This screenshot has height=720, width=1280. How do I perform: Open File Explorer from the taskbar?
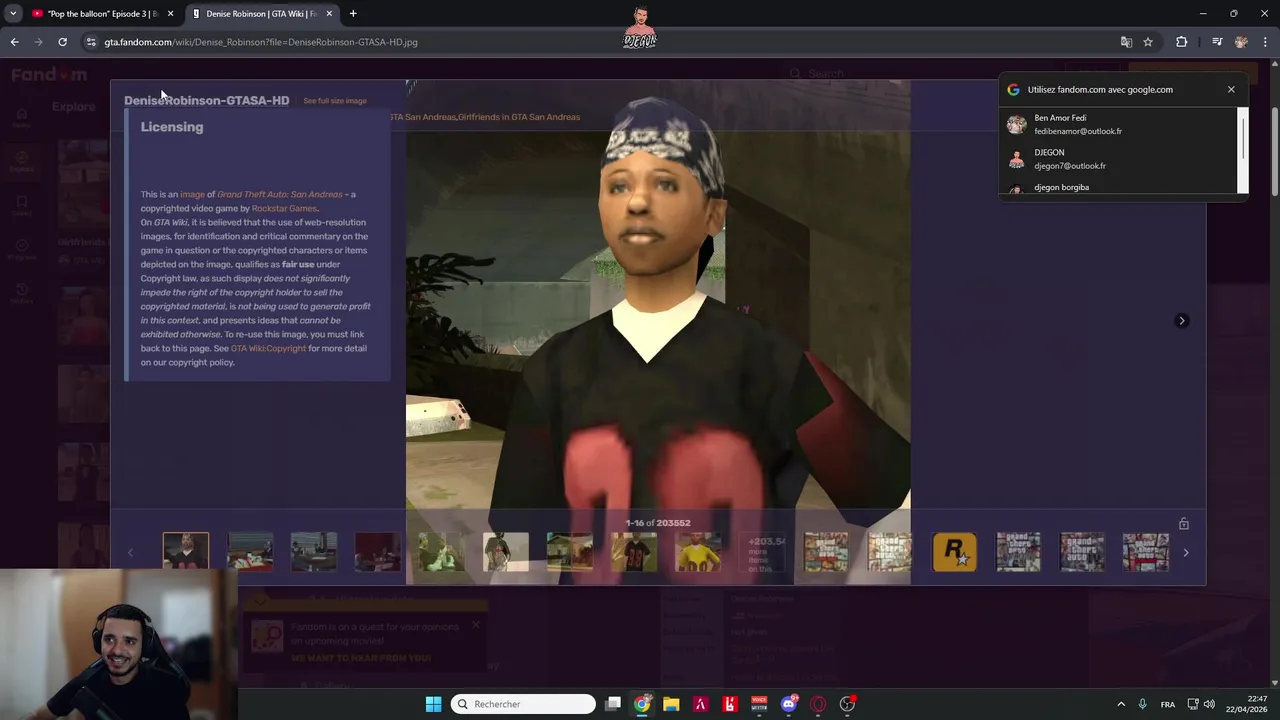(x=671, y=704)
